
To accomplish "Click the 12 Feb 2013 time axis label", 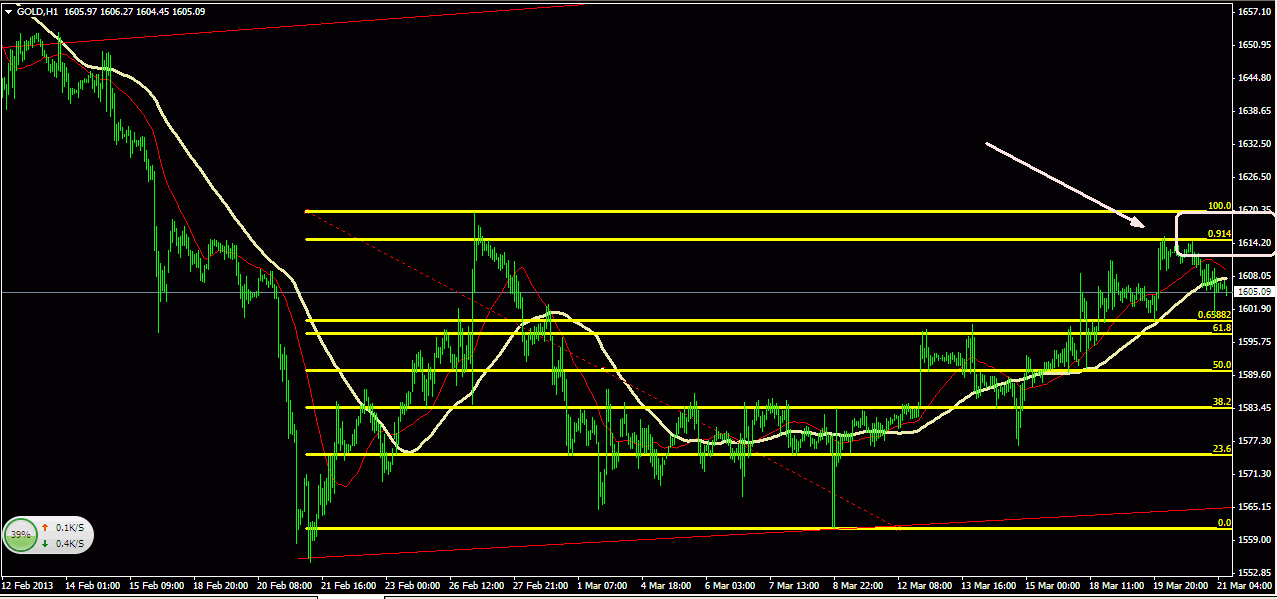I will [27, 585].
